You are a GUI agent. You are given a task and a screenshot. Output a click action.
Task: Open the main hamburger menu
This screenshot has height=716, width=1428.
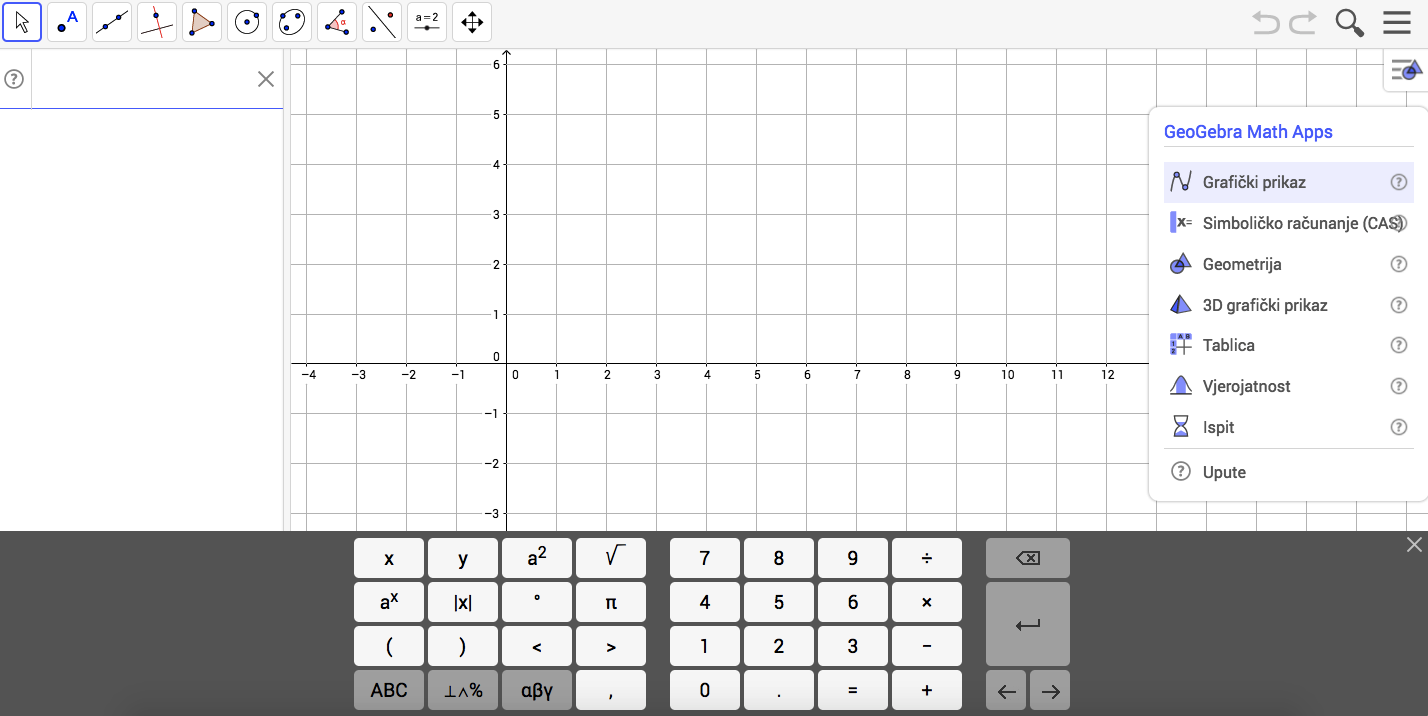point(1397,22)
